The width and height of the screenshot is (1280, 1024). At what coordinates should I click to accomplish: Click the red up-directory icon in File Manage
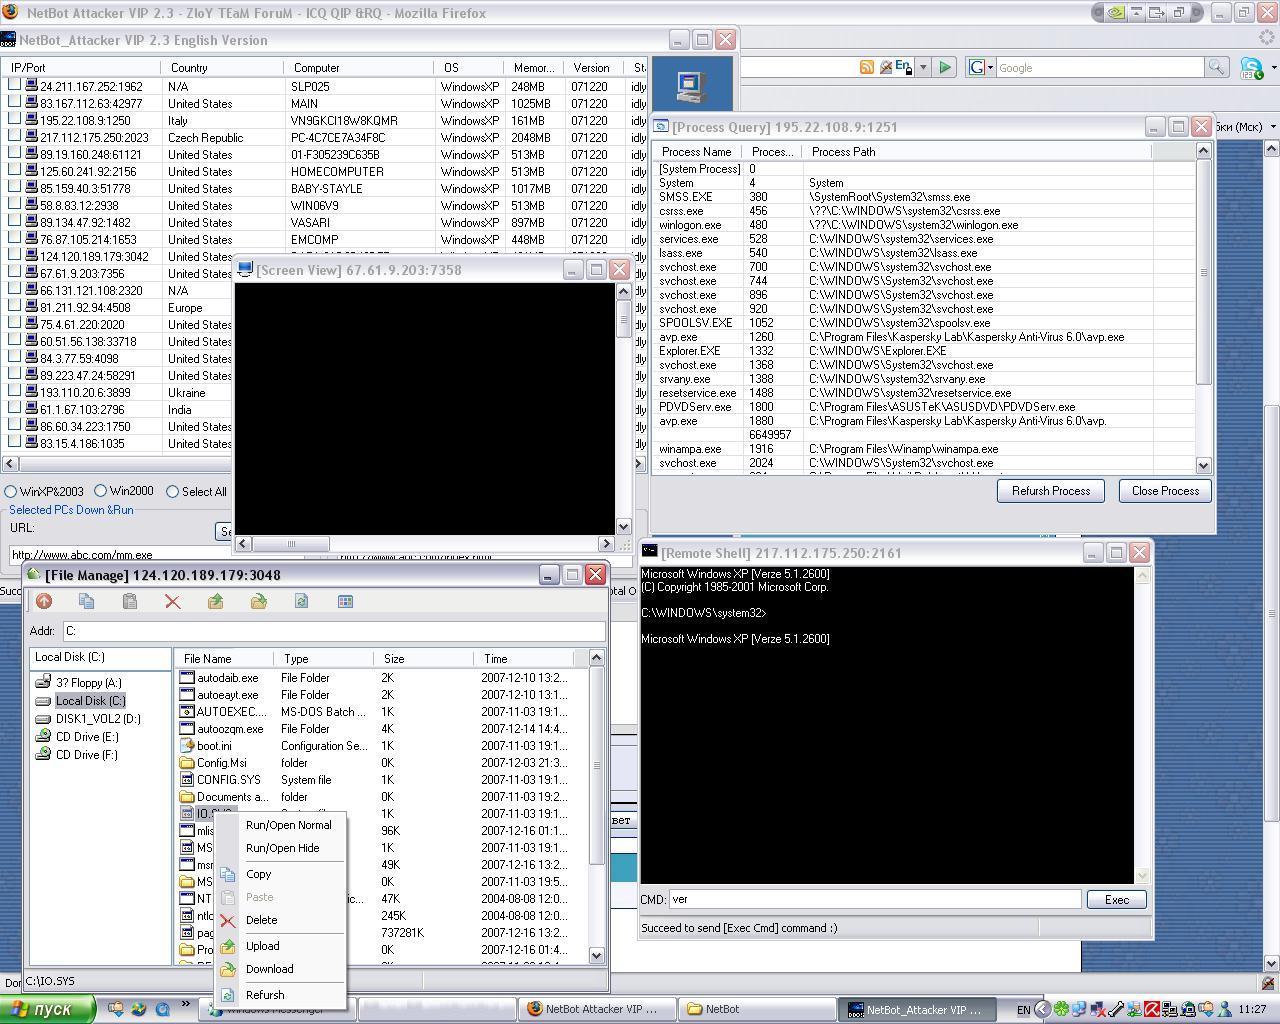44,601
